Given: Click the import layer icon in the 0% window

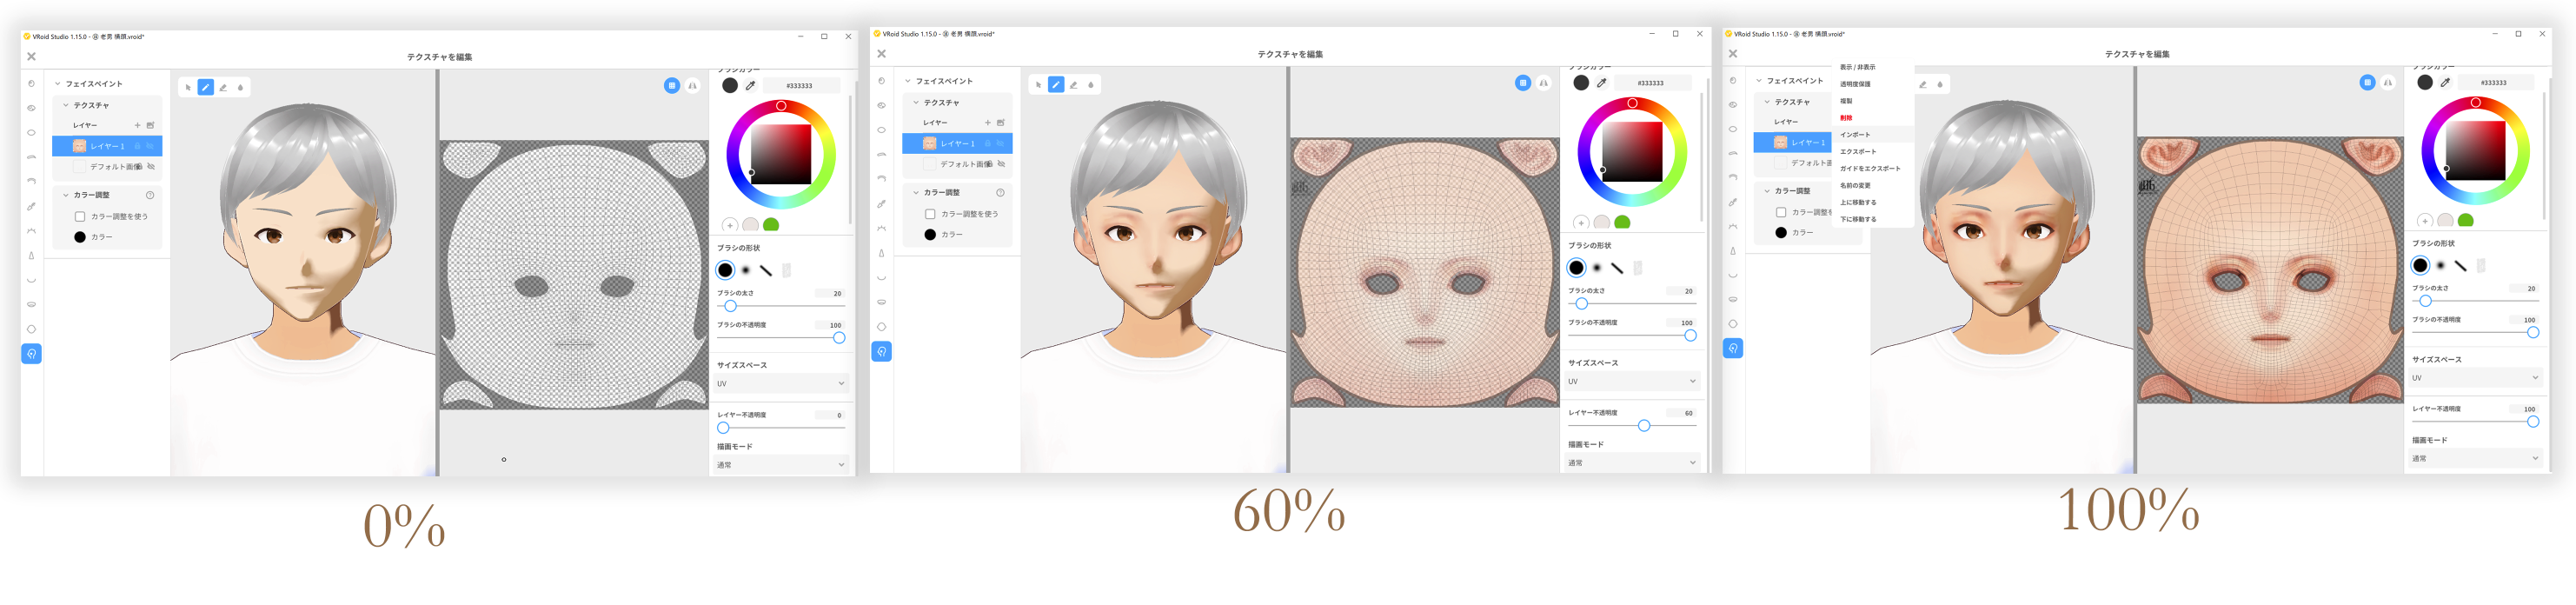Looking at the screenshot, I should (x=151, y=126).
